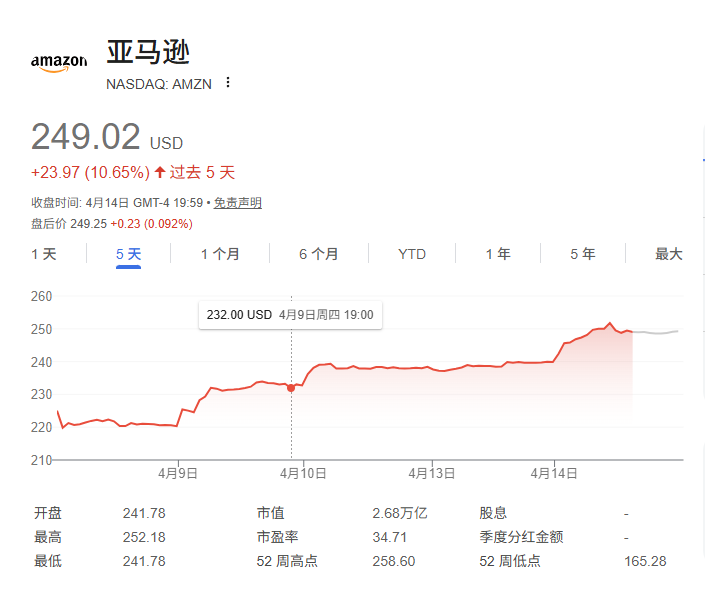Click the 4月13日 axis label

click(x=432, y=473)
